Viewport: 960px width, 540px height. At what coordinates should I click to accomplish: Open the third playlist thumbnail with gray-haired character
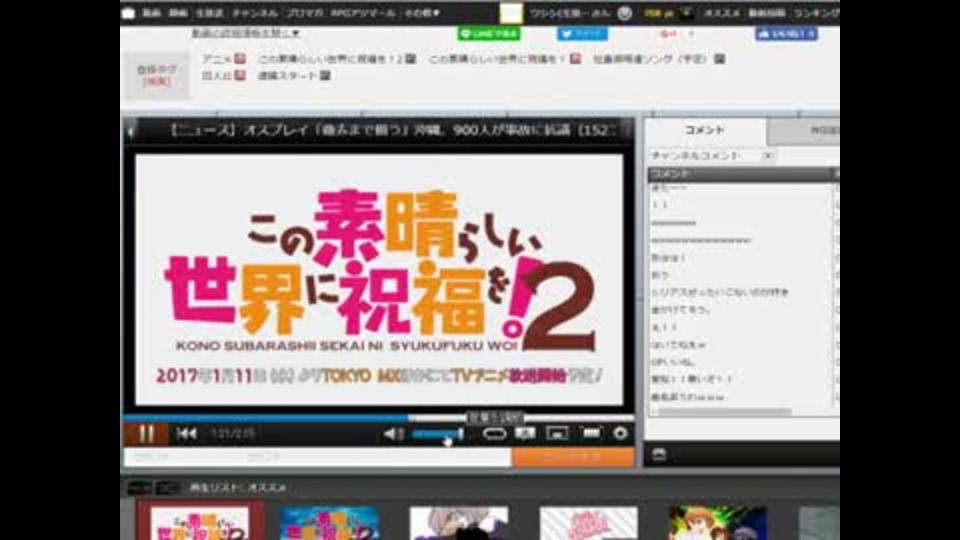pos(459,522)
